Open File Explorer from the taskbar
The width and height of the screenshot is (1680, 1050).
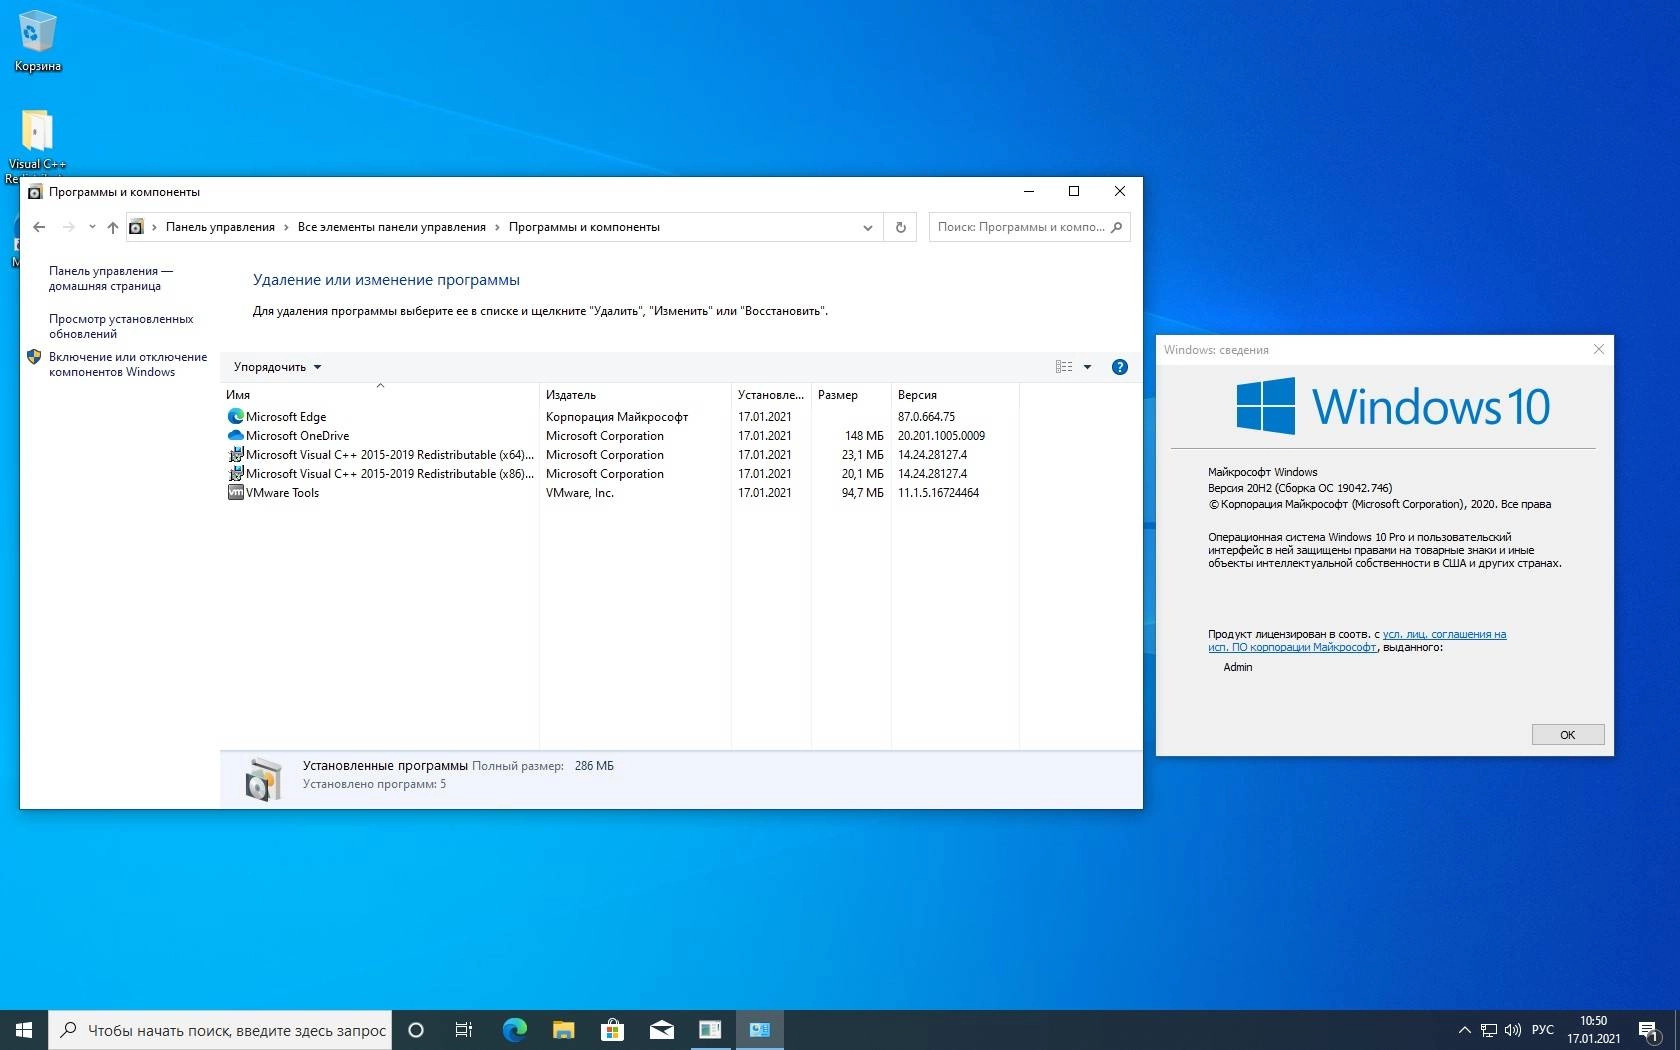pos(563,1030)
